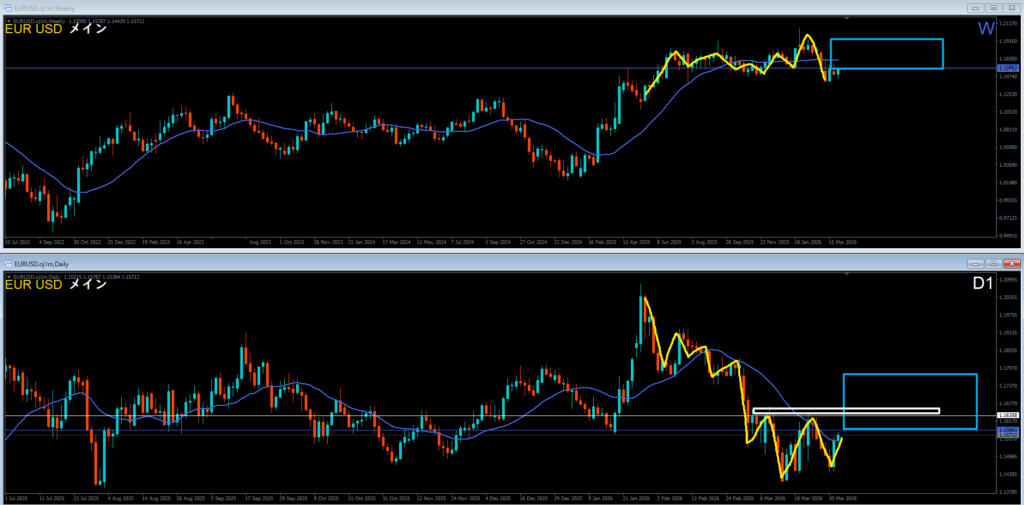Select the blue W timeframe label
The image size is (1024, 505).
point(985,29)
